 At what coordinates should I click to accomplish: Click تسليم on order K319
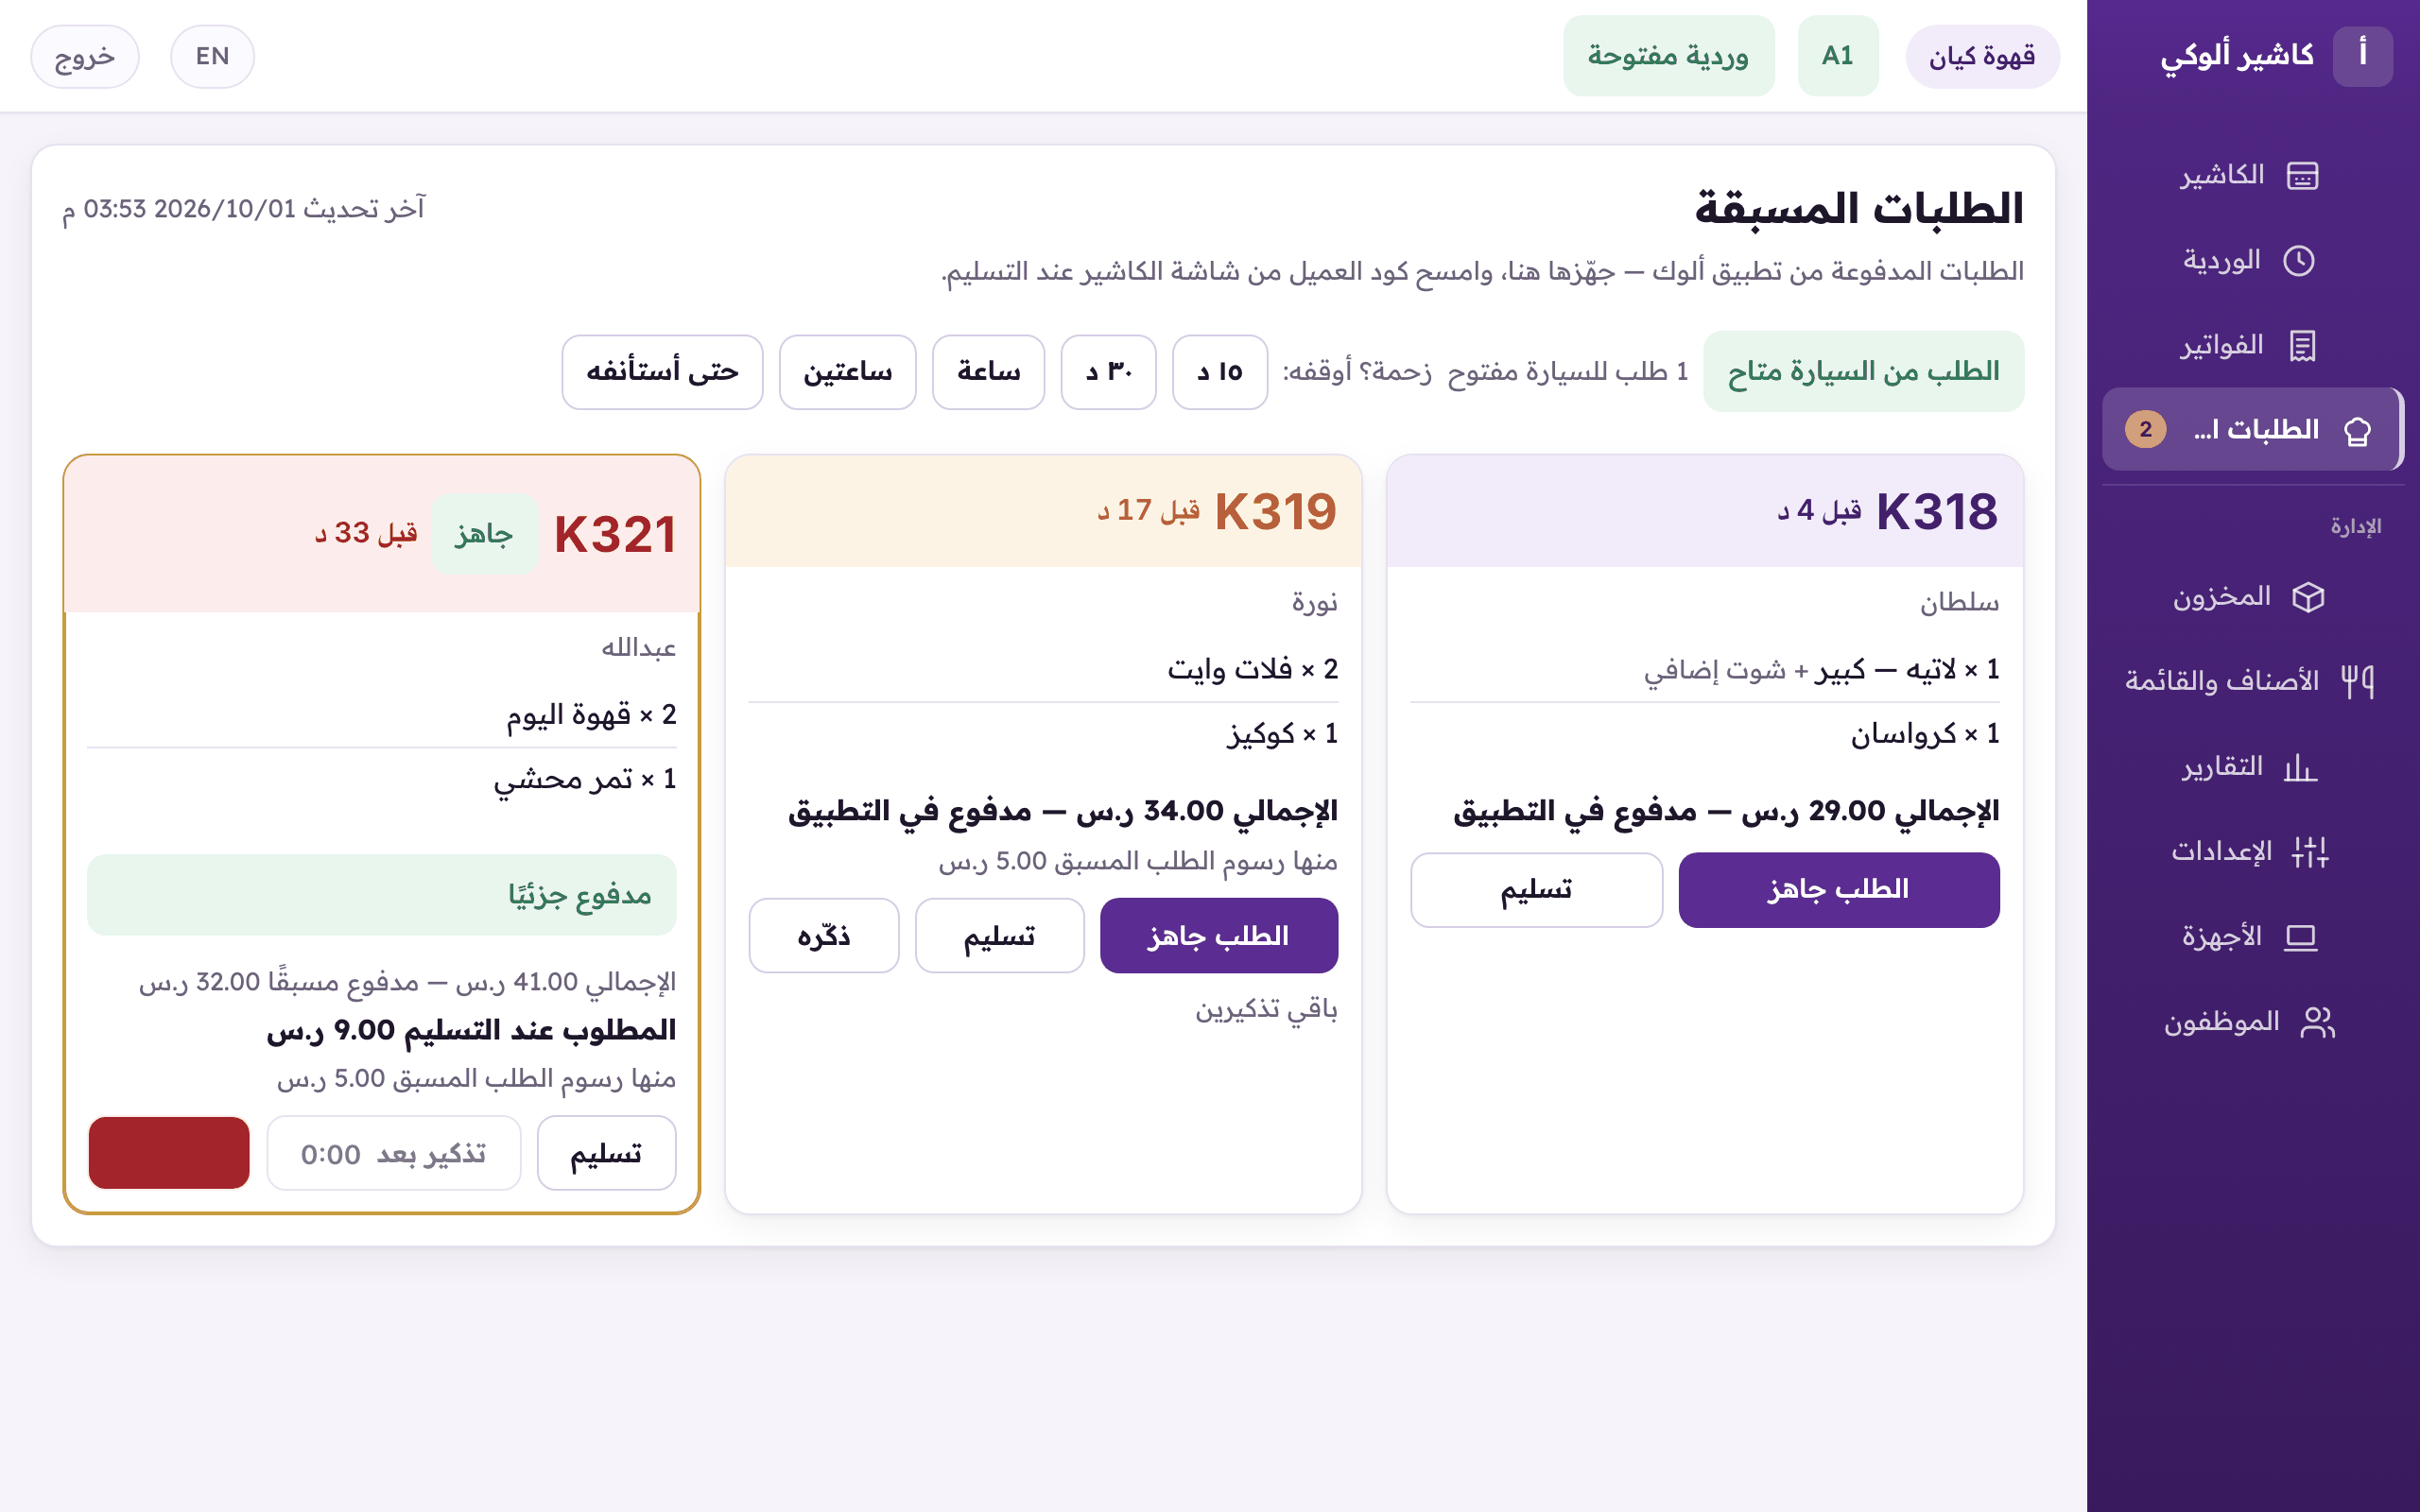(x=1000, y=936)
